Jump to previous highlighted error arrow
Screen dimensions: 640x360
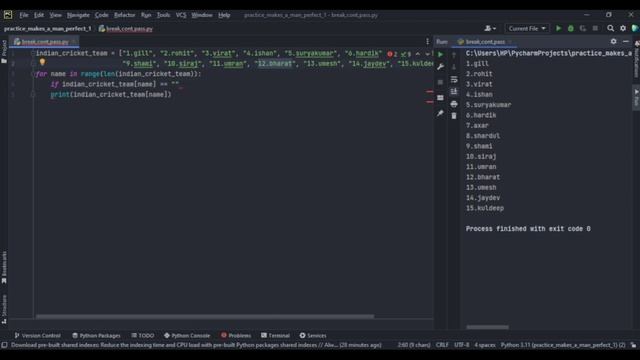pyautogui.click(x=418, y=53)
